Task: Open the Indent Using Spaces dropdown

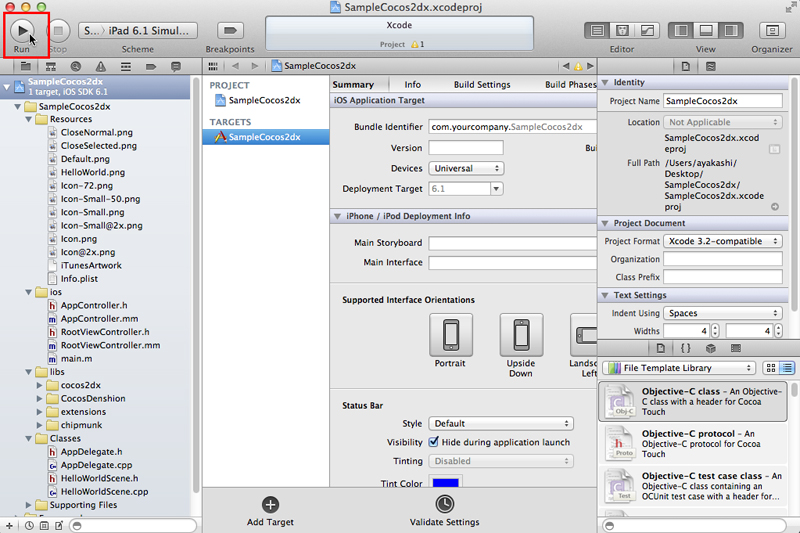Action: point(722,313)
